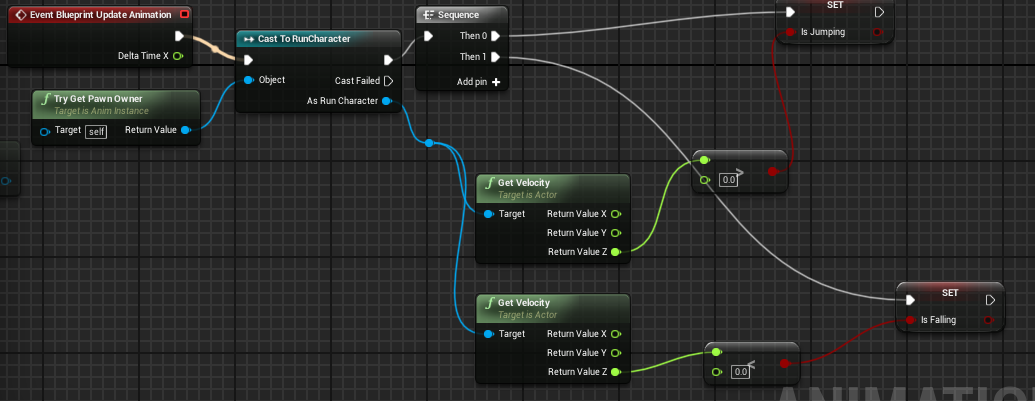Click the blue reroute node below As Run Character
The width and height of the screenshot is (1035, 401).
pos(429,143)
